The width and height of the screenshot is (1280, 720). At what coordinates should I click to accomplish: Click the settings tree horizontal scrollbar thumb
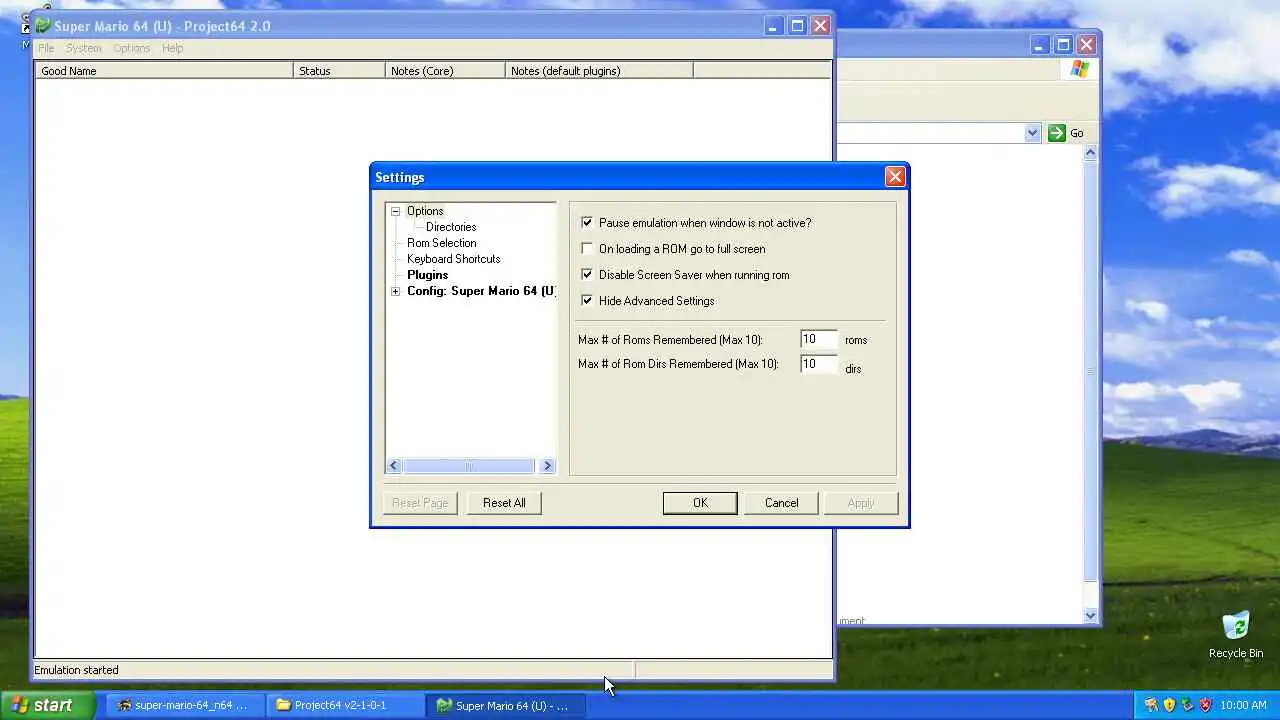469,466
